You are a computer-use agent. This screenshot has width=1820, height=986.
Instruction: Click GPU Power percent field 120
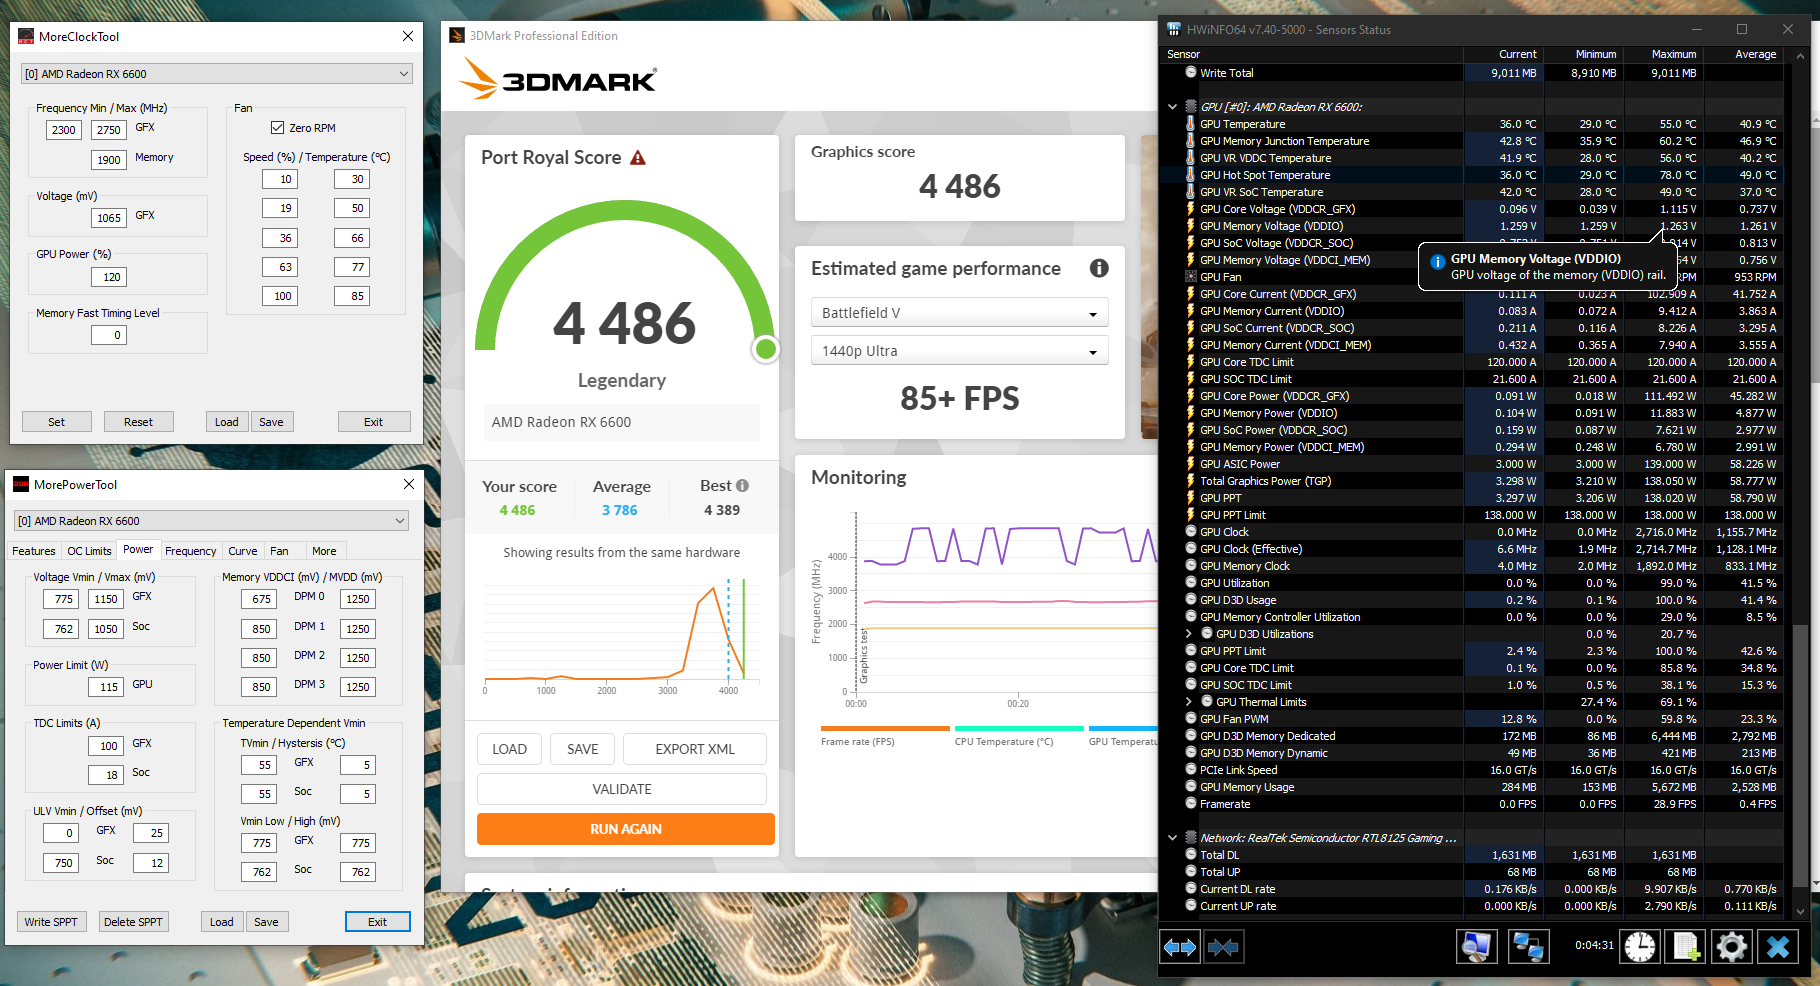click(x=109, y=277)
